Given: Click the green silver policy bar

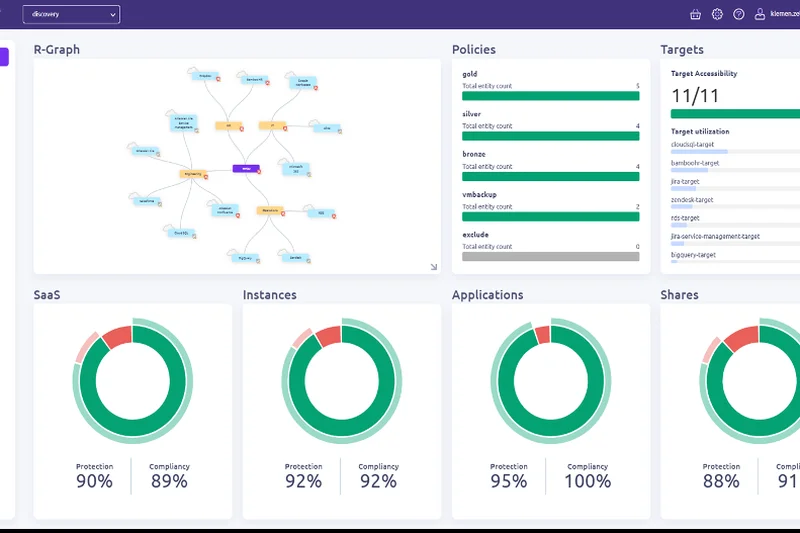Looking at the screenshot, I should (550, 137).
